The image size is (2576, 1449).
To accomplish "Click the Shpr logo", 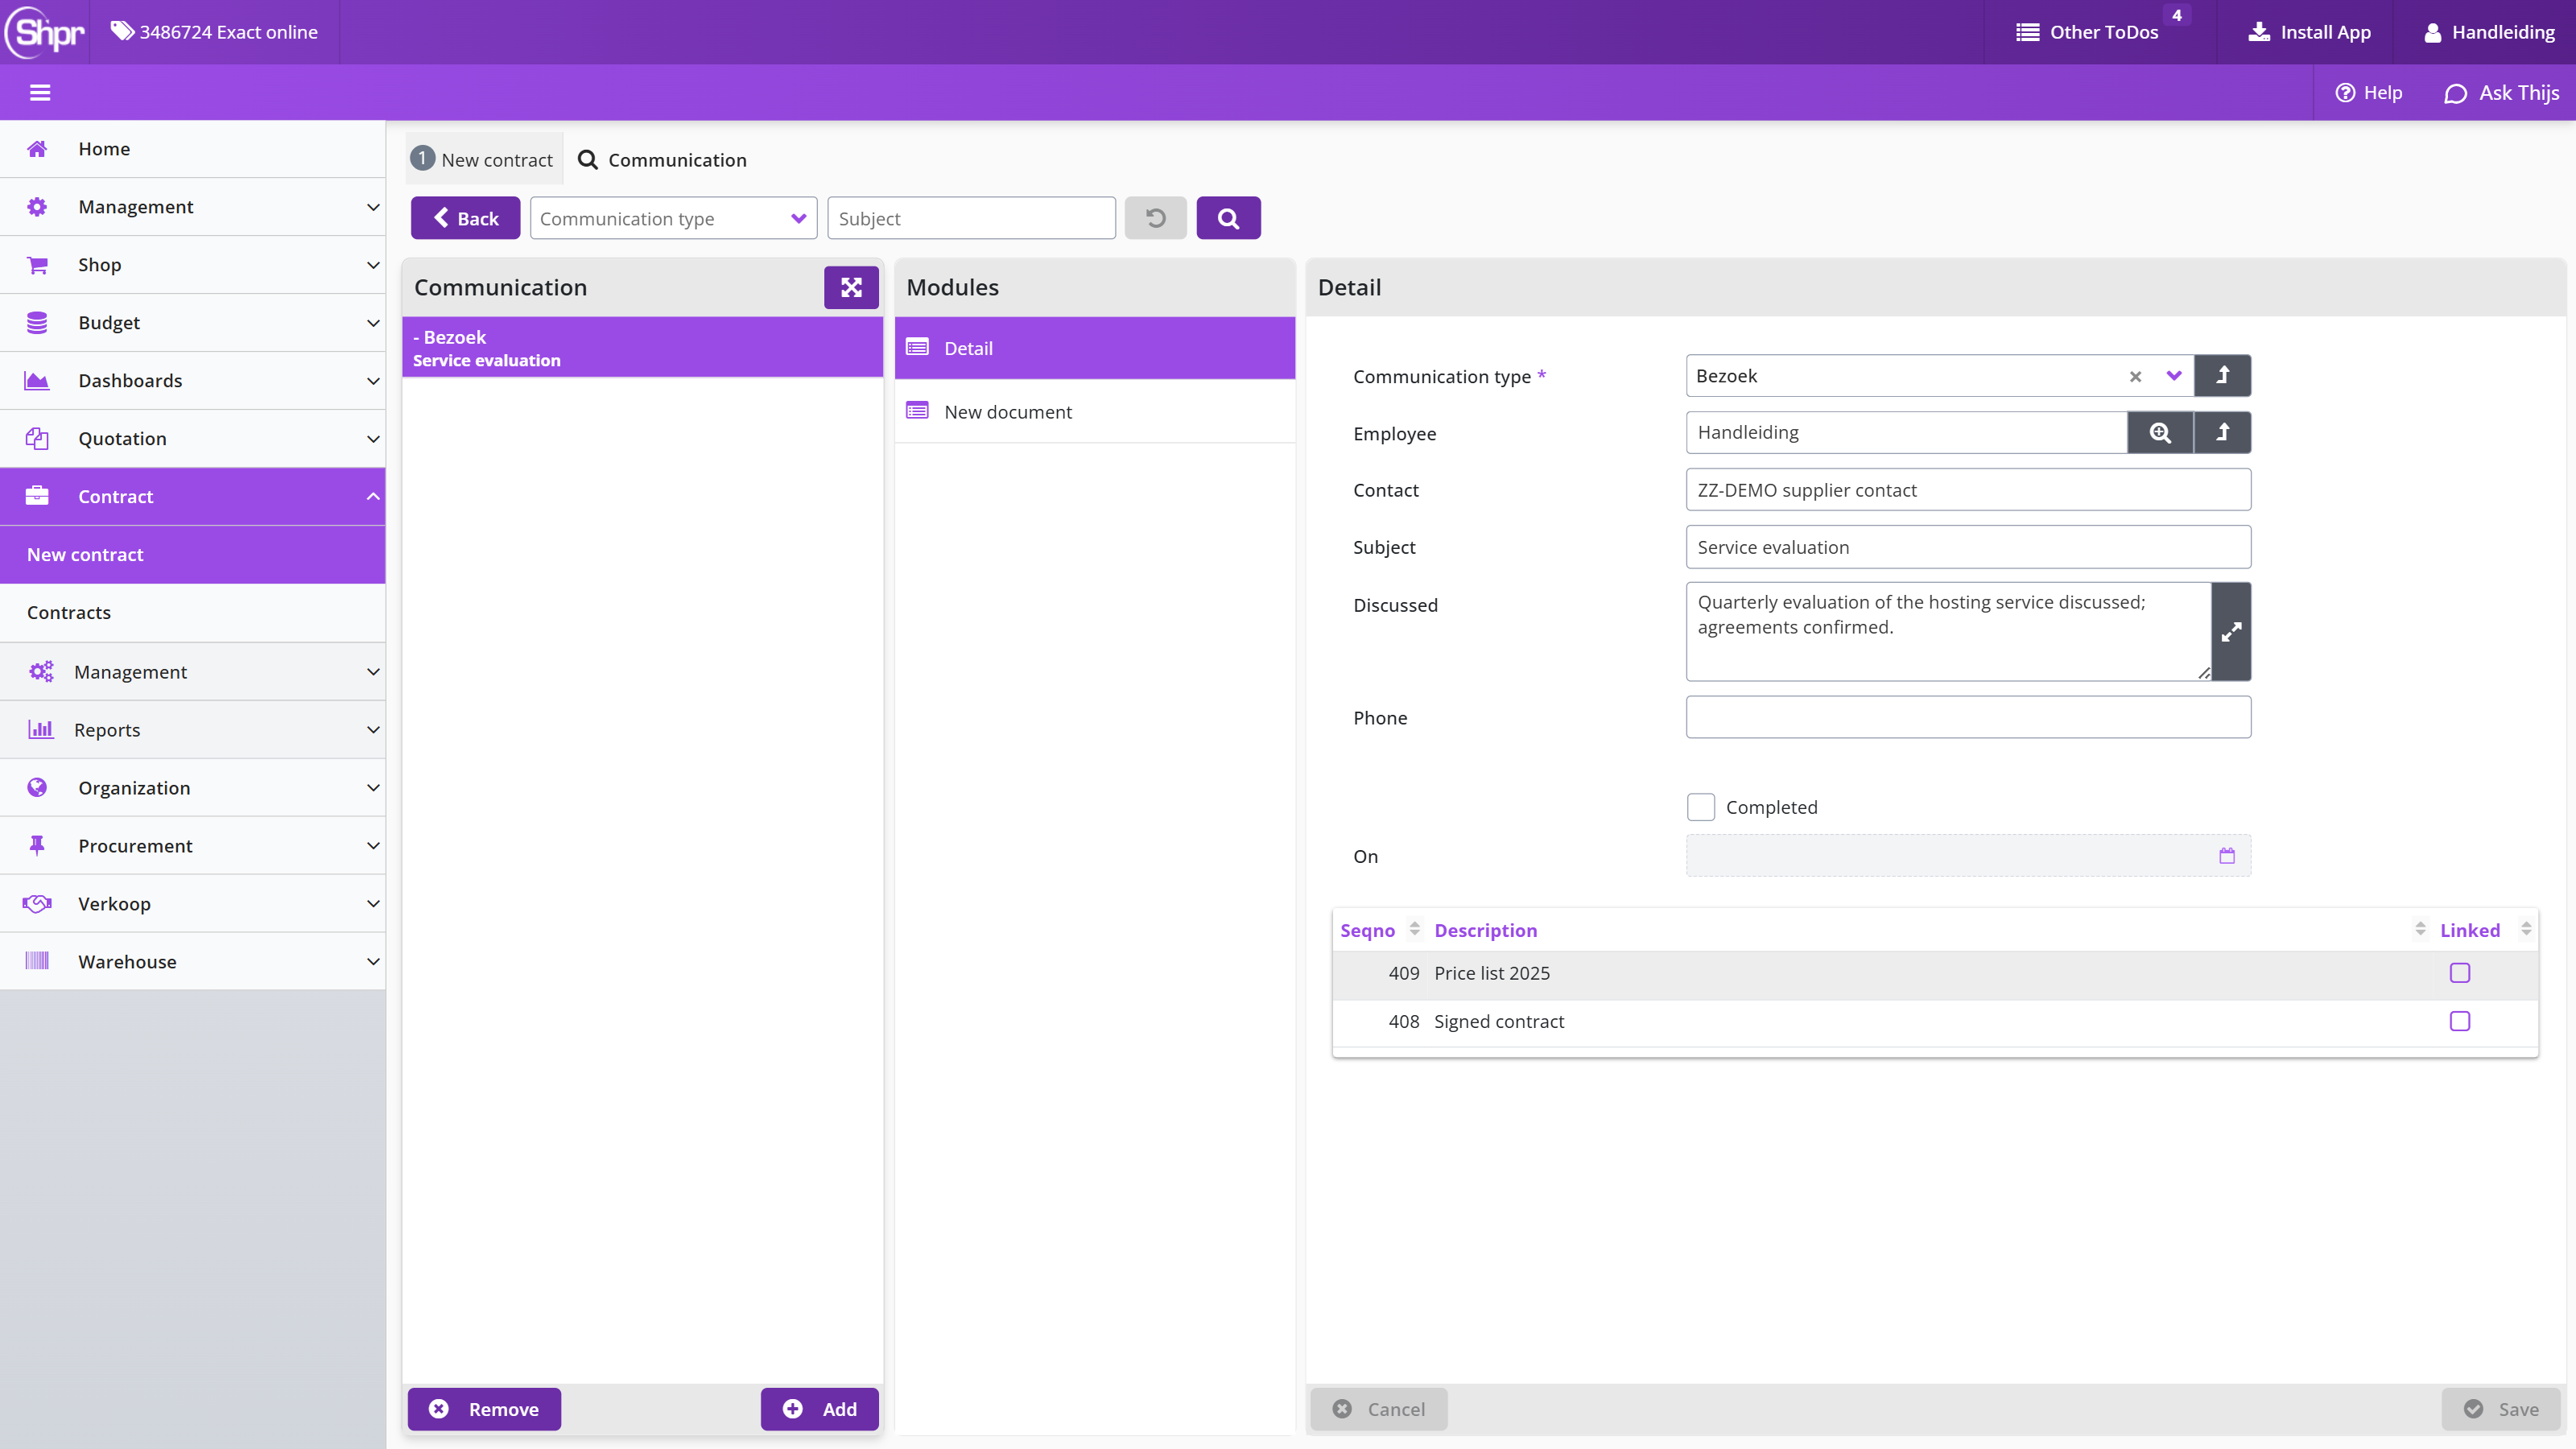I will coord(45,32).
